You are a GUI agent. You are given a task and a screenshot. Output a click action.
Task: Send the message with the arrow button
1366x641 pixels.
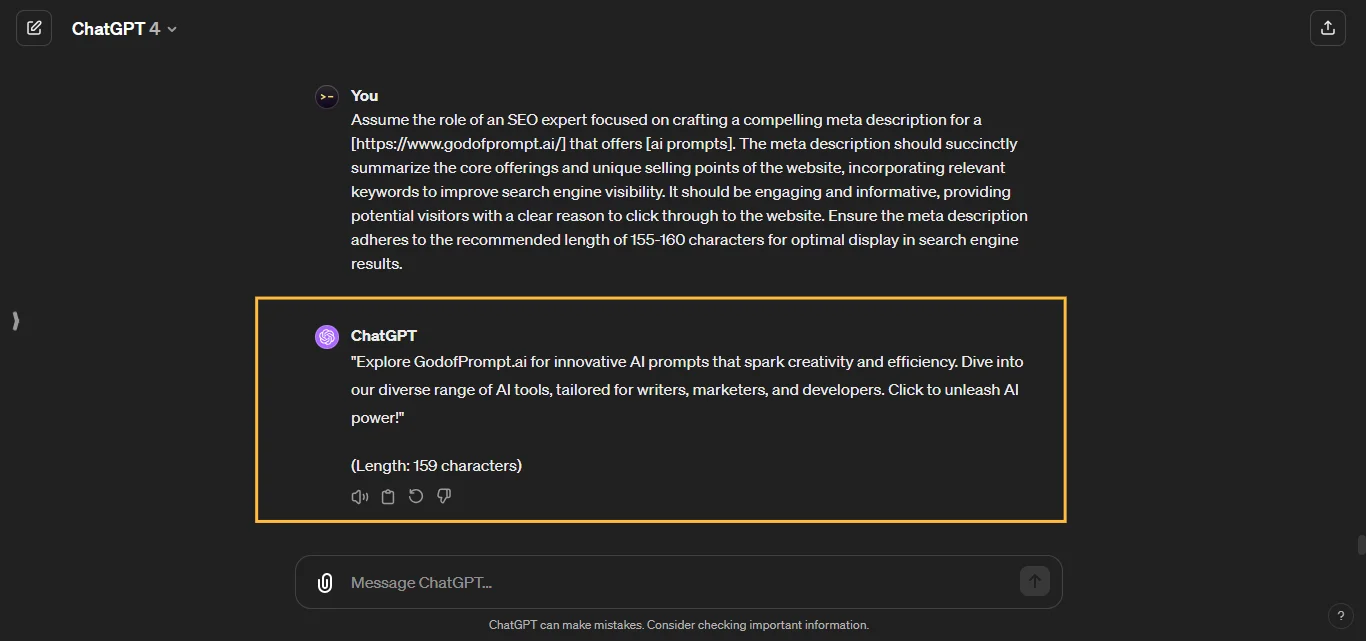[x=1035, y=581]
